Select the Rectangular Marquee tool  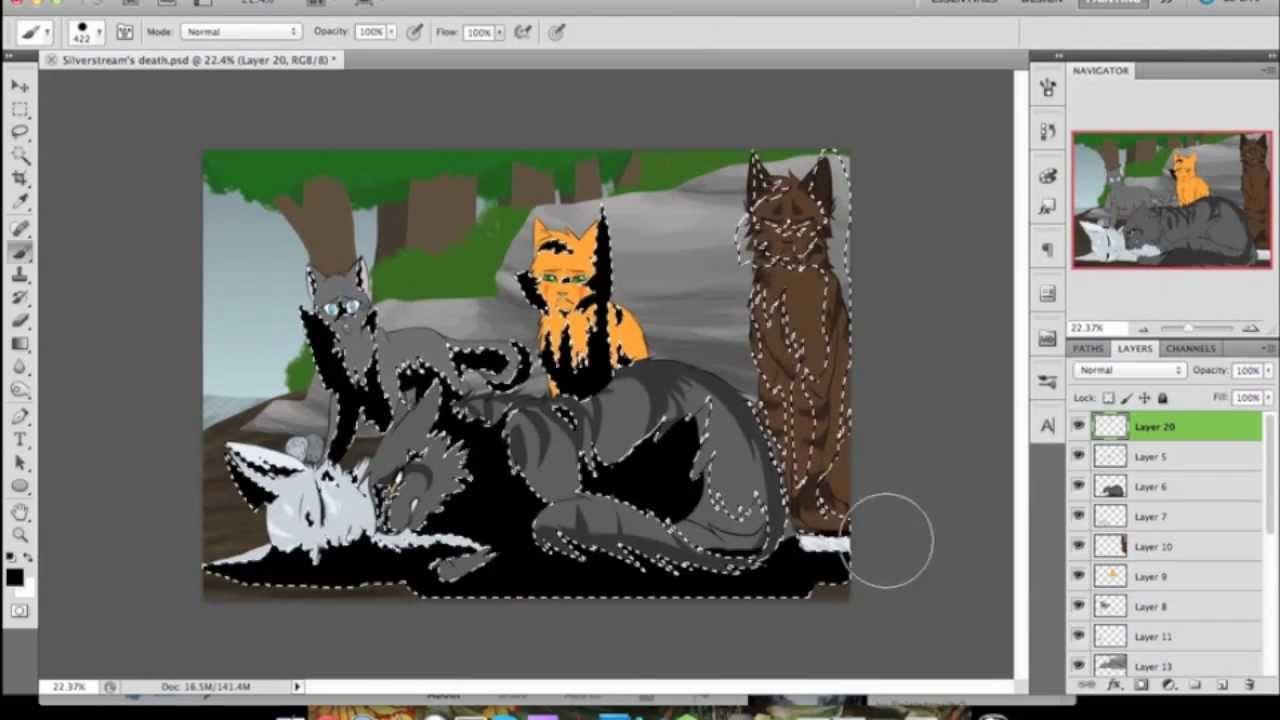tap(20, 109)
